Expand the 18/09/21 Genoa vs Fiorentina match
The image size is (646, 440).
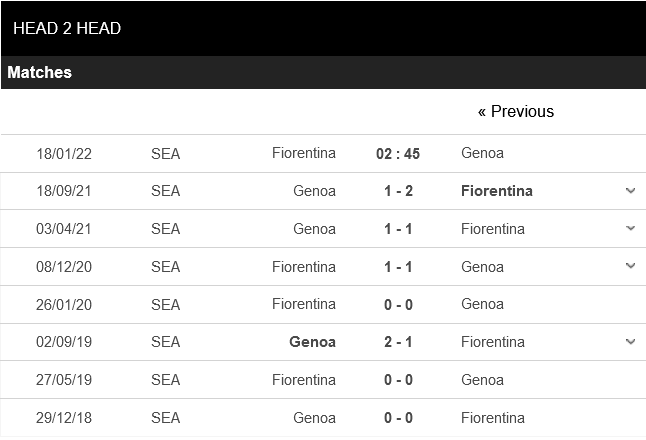pos(630,191)
